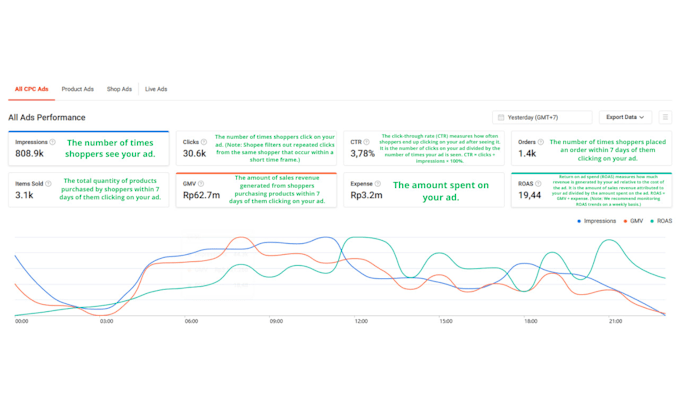Click the calendar icon in date field
Screen dimensions: 680x409
501,118
